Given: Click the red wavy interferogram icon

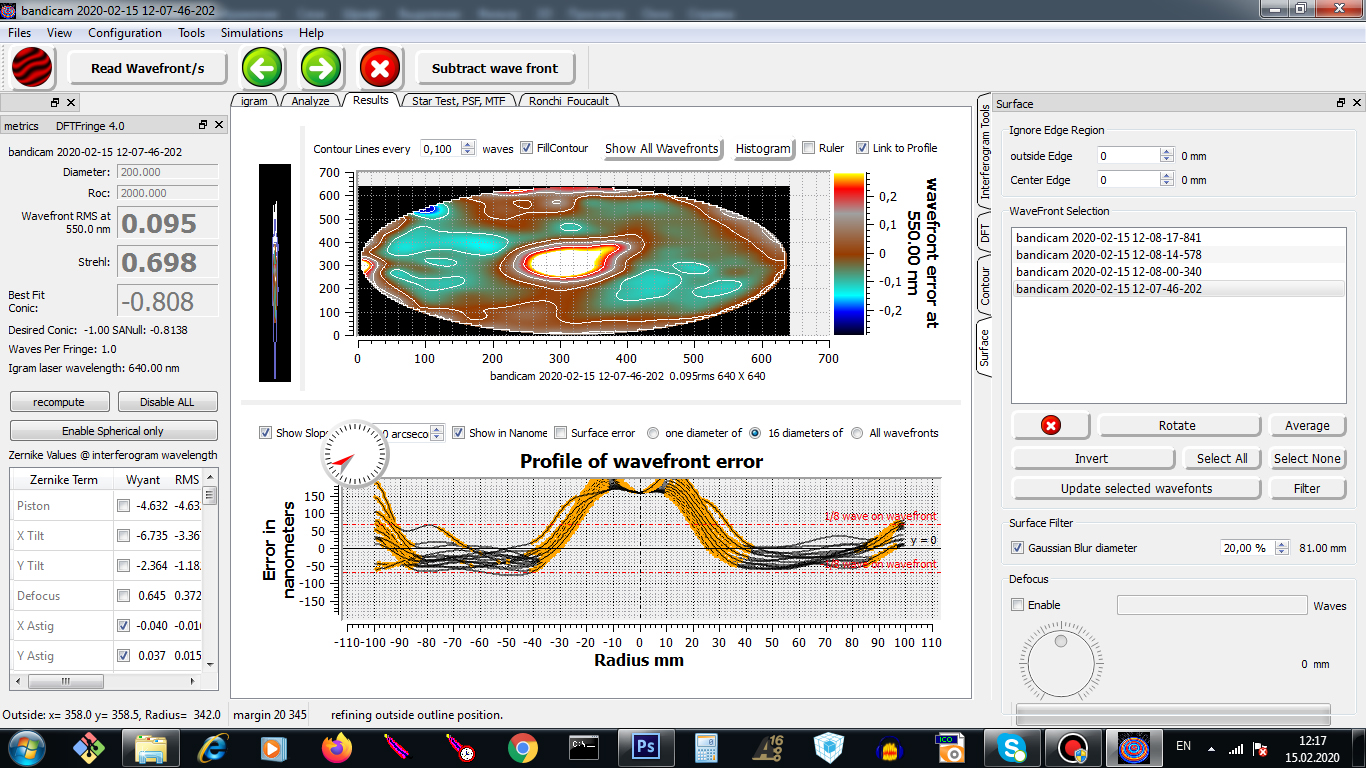Looking at the screenshot, I should [32, 69].
